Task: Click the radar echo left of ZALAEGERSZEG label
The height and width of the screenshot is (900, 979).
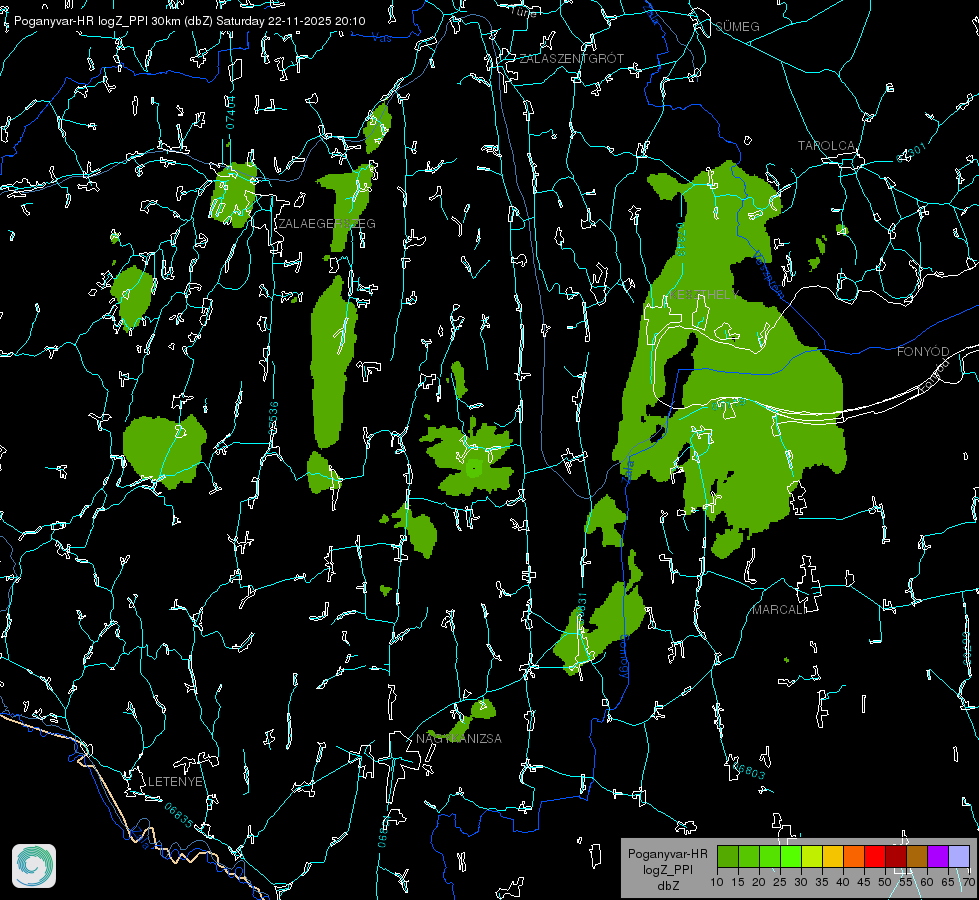Action: point(234,195)
